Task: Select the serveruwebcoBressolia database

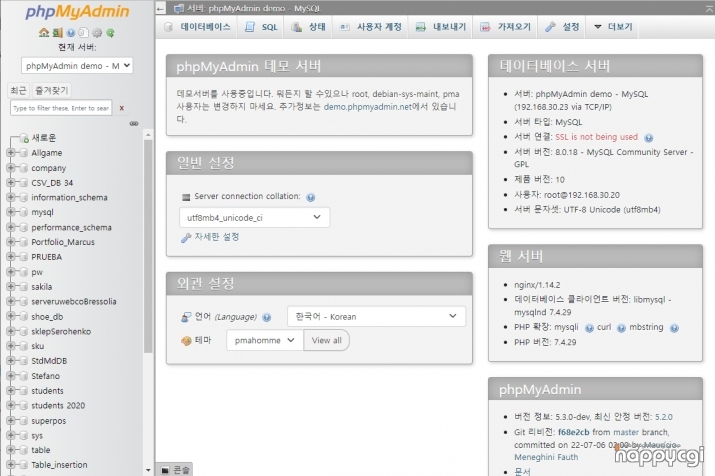Action: pyautogui.click(x=74, y=302)
